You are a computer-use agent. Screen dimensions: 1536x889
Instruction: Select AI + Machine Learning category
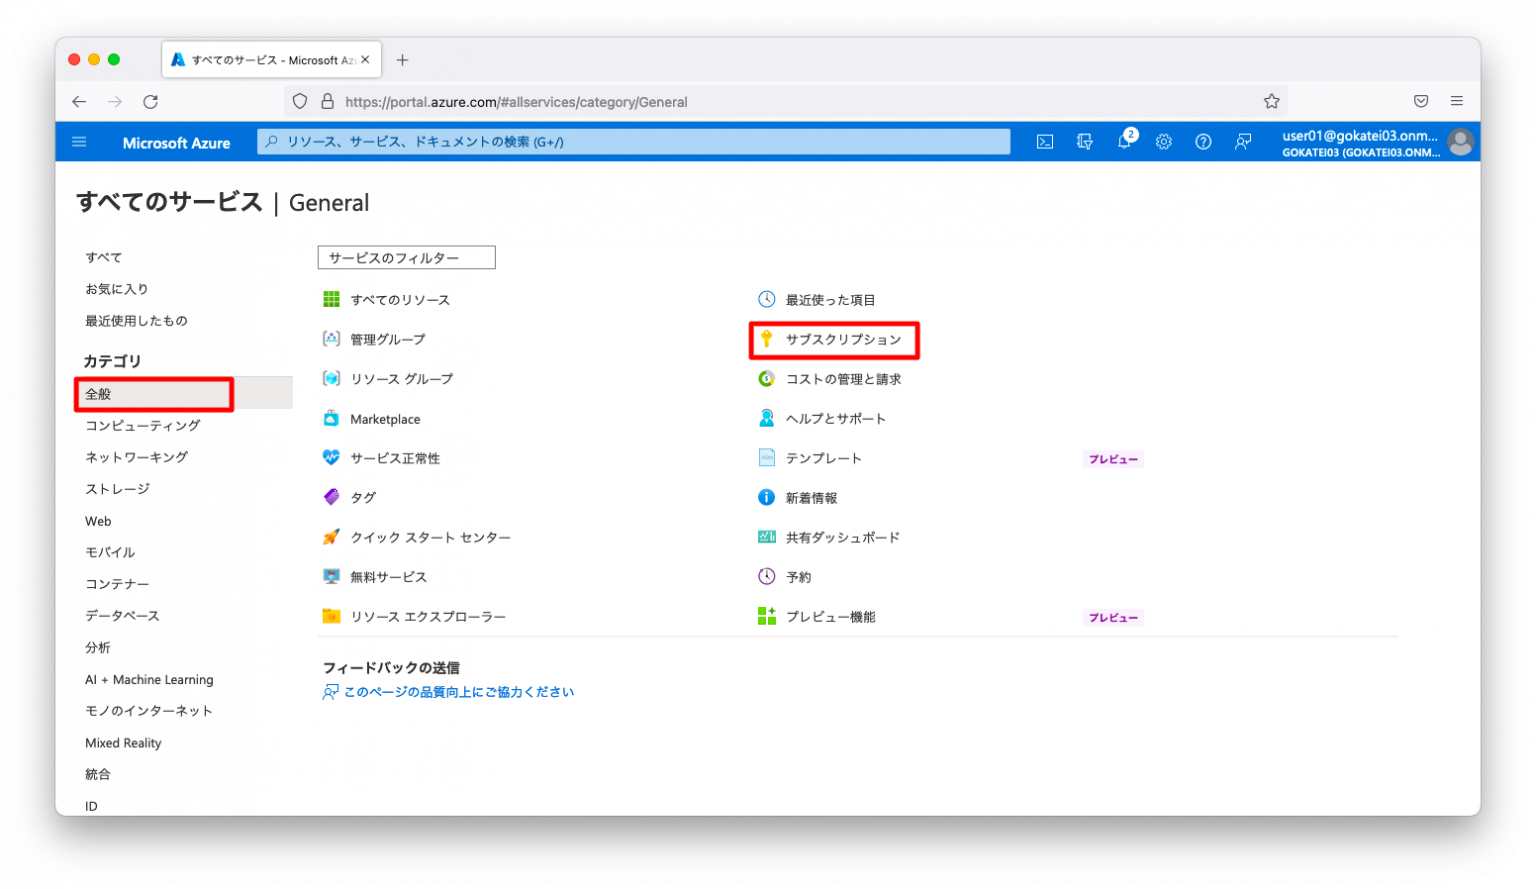[149, 679]
